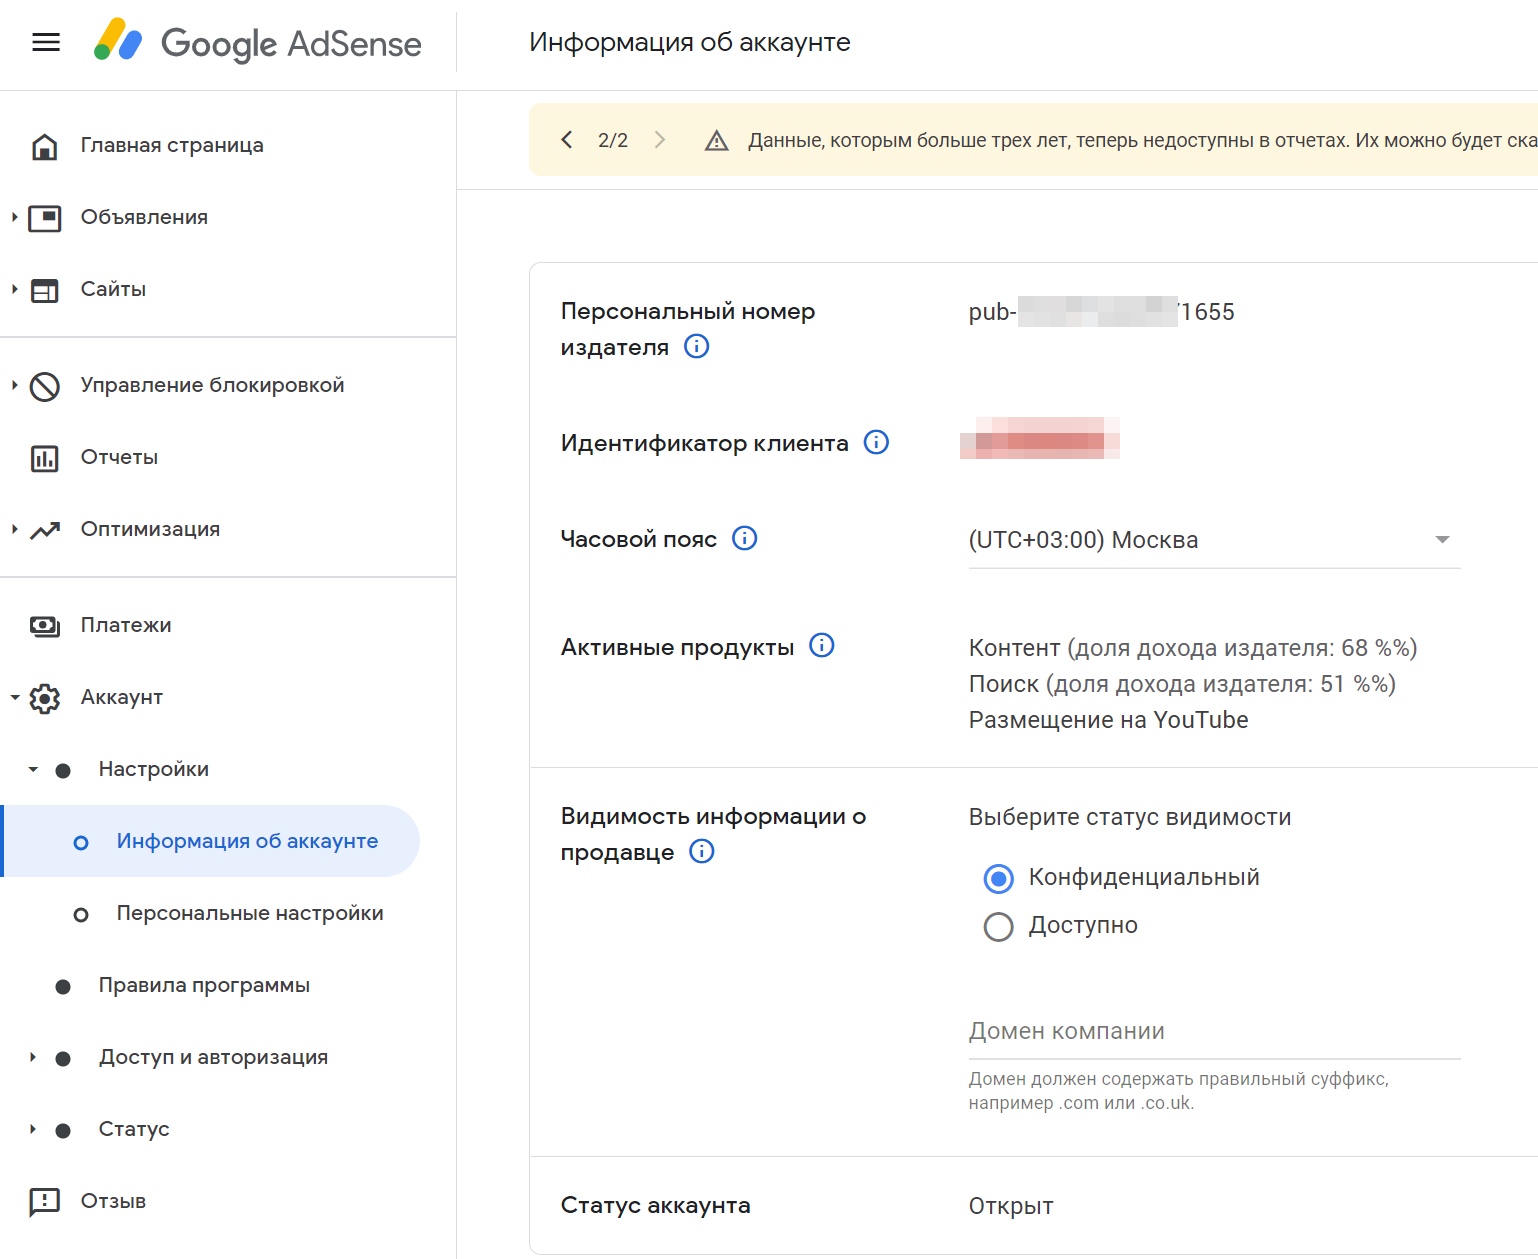This screenshot has height=1259, width=1538.
Task: Click the home icon for Главная страница
Action: tap(44, 146)
